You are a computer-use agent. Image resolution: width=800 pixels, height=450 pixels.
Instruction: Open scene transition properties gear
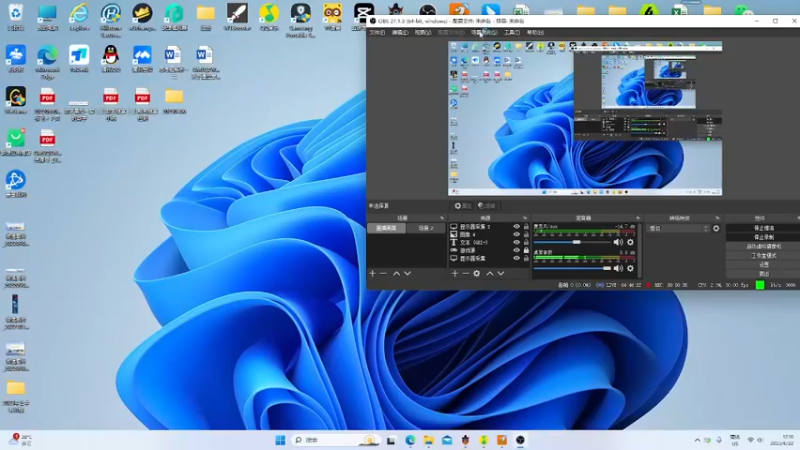click(x=716, y=228)
